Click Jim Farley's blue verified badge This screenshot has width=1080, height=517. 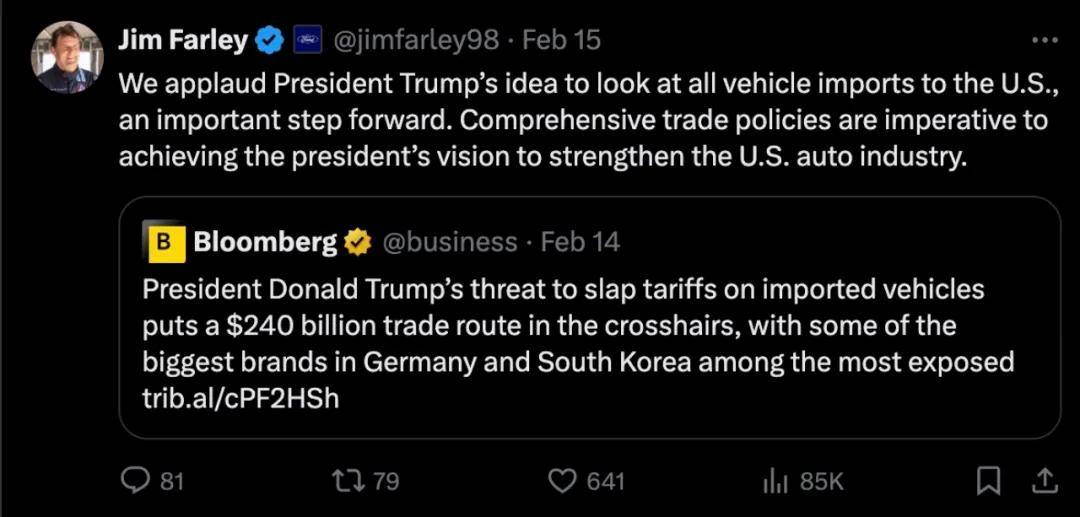(269, 41)
